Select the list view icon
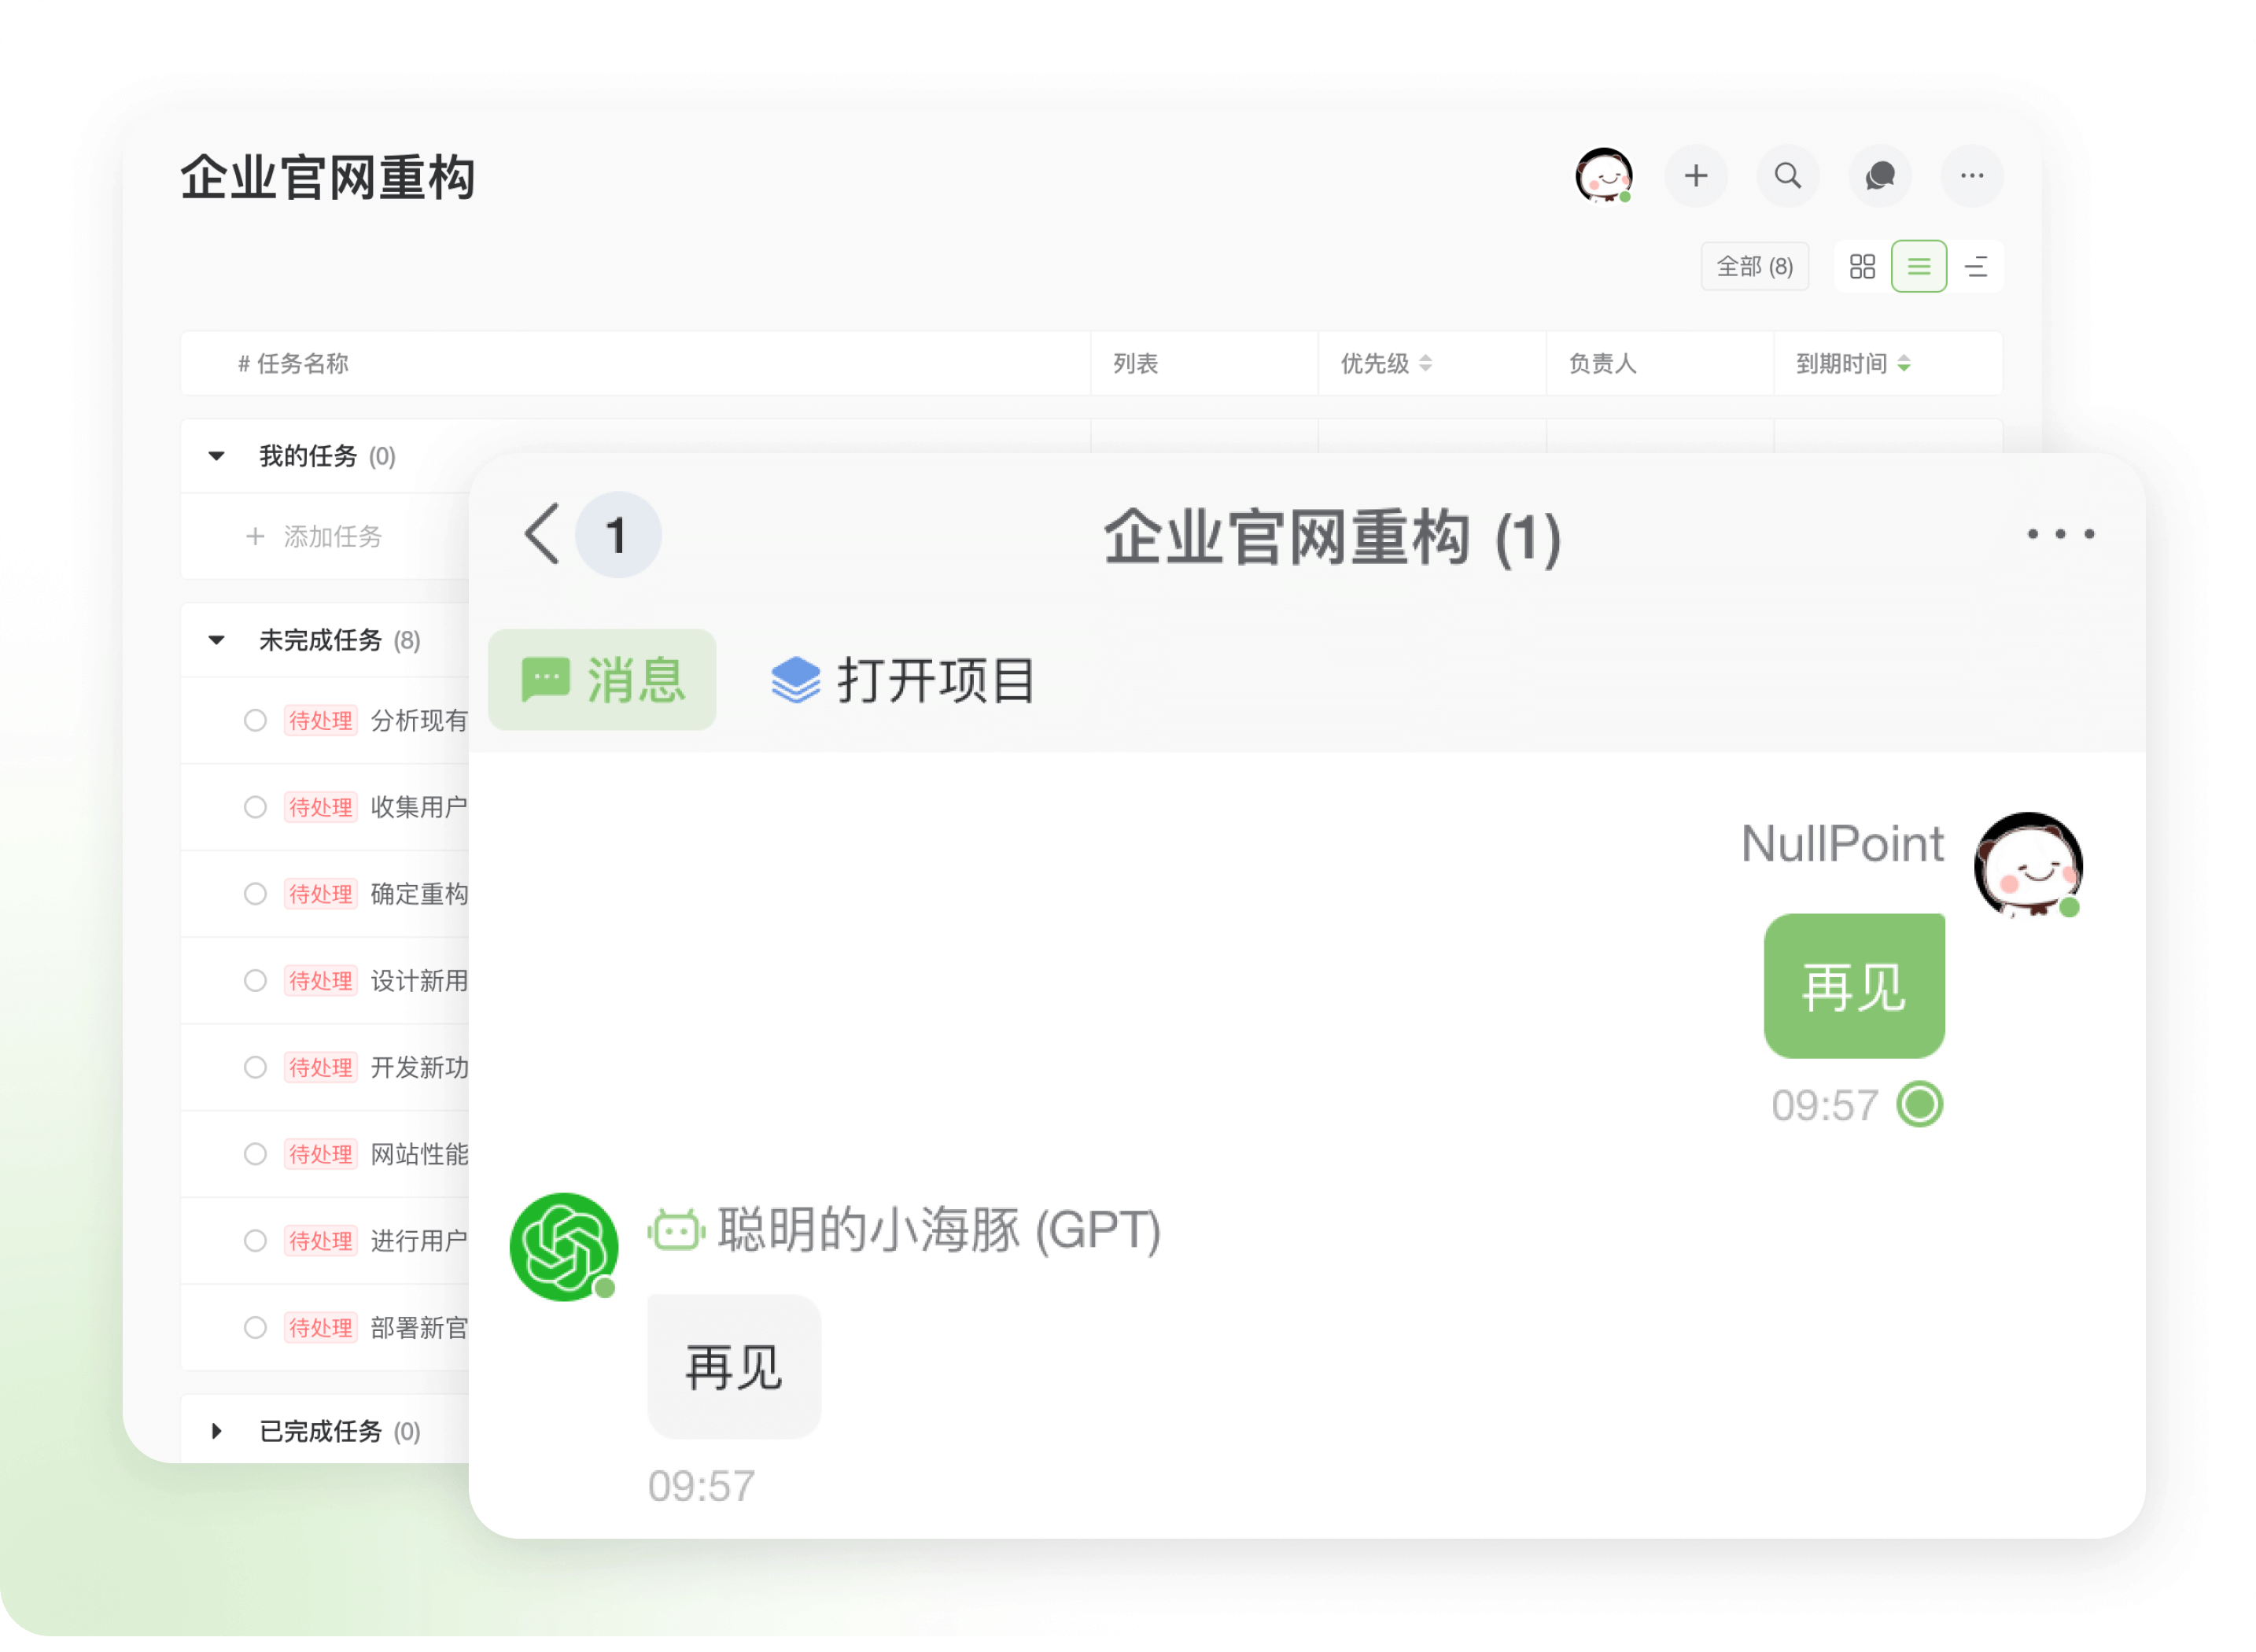2256x1652 pixels. coord(1919,266)
